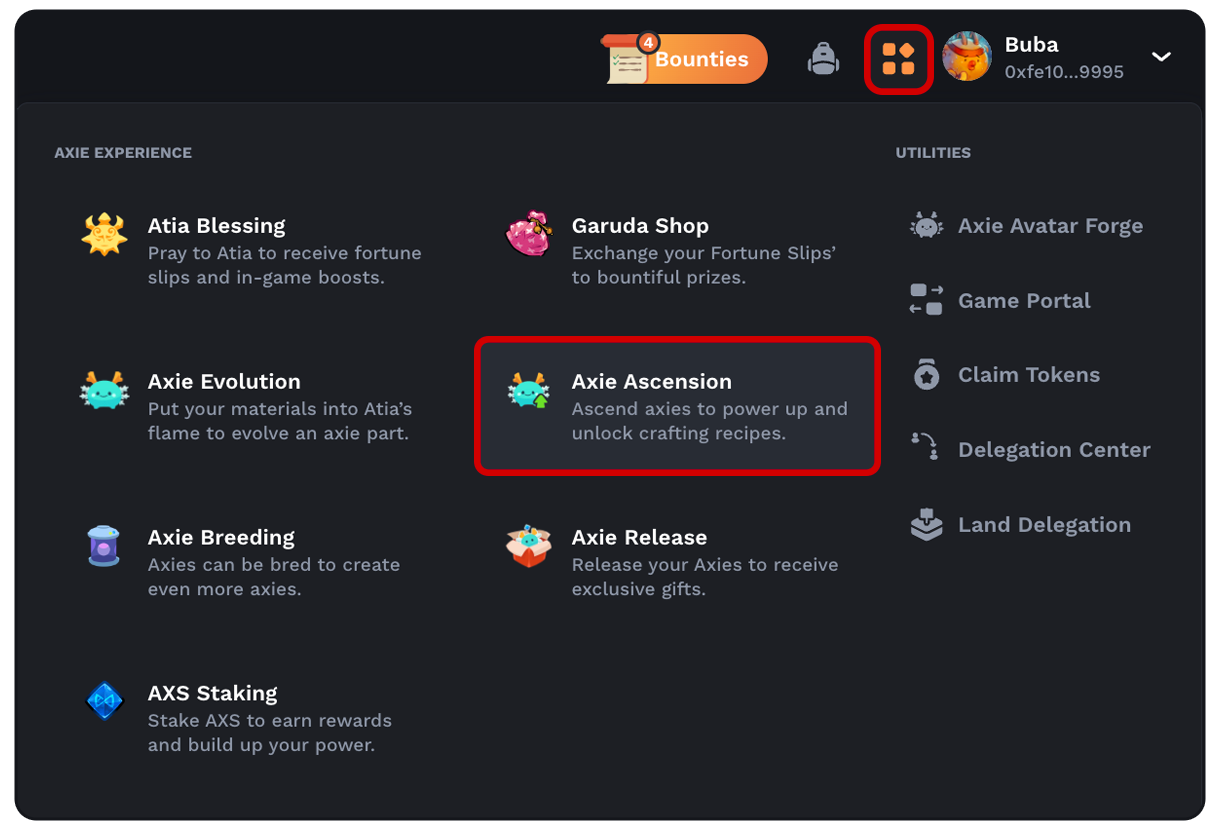
Task: Click the backpack inventory icon
Action: (822, 57)
